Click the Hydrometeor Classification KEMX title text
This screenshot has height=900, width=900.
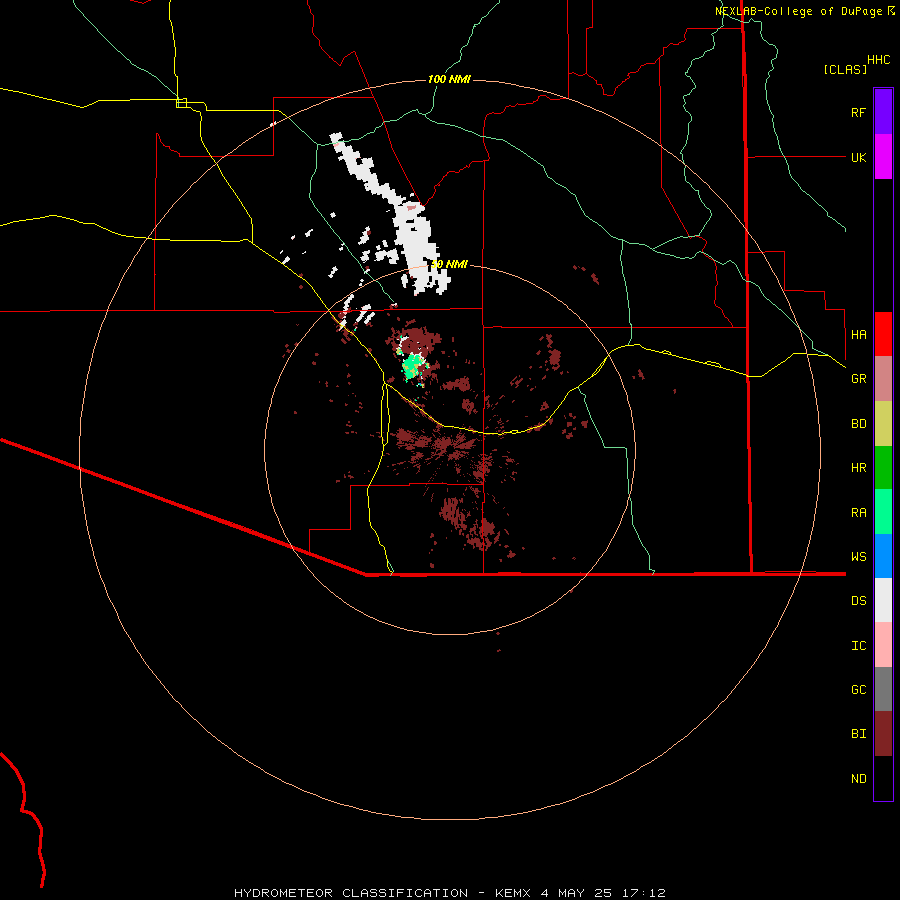coord(449,893)
